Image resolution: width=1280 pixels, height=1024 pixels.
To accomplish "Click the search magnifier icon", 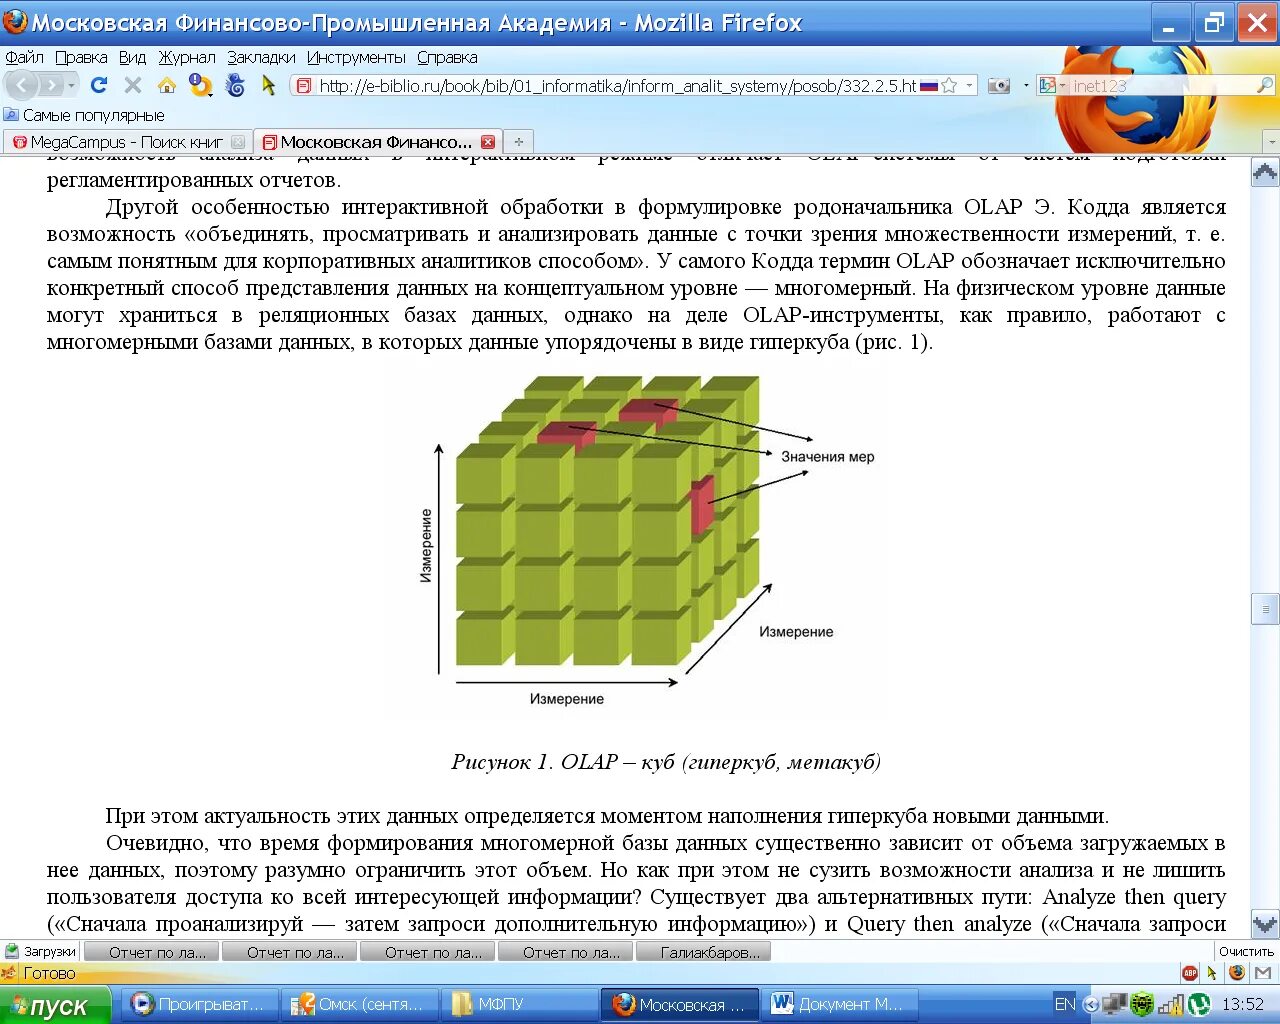I will (1264, 86).
